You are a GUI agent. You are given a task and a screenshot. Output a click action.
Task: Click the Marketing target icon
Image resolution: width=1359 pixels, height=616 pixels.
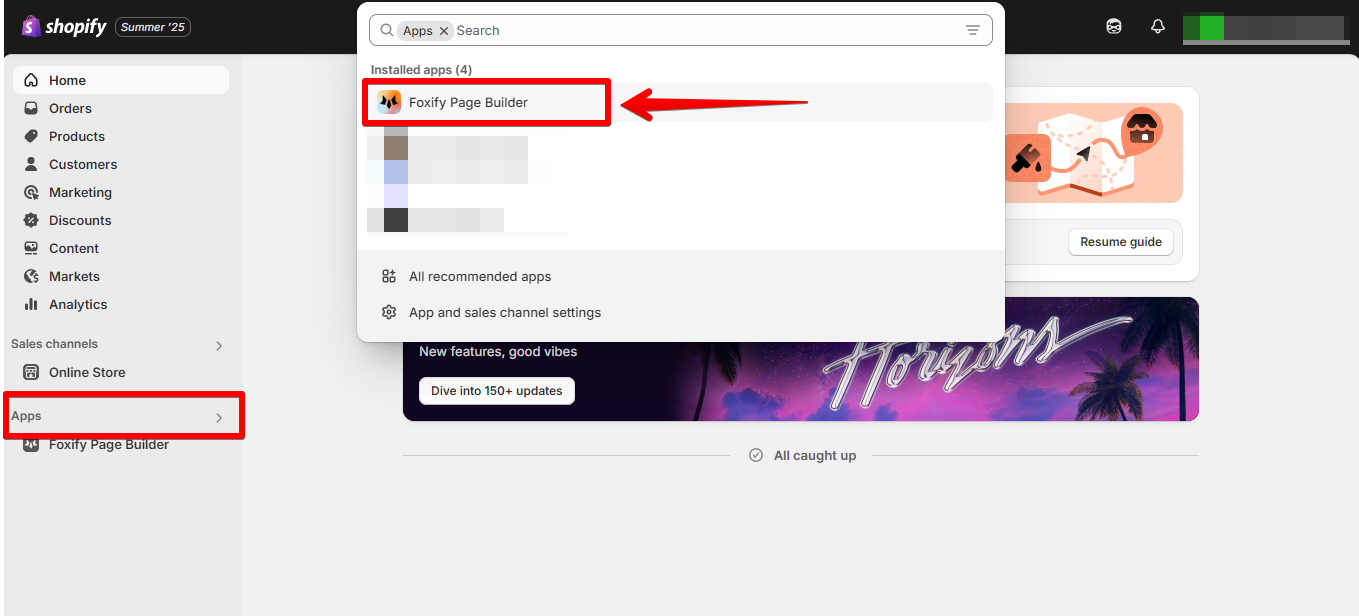tap(31, 192)
